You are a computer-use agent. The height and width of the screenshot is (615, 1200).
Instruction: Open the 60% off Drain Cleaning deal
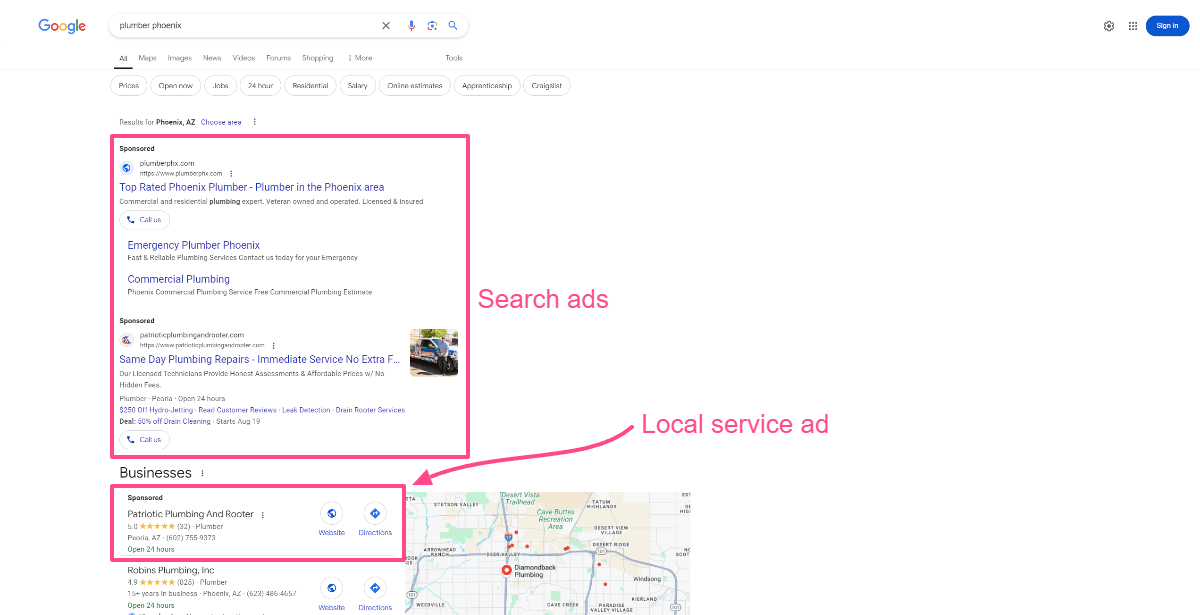click(x=174, y=422)
